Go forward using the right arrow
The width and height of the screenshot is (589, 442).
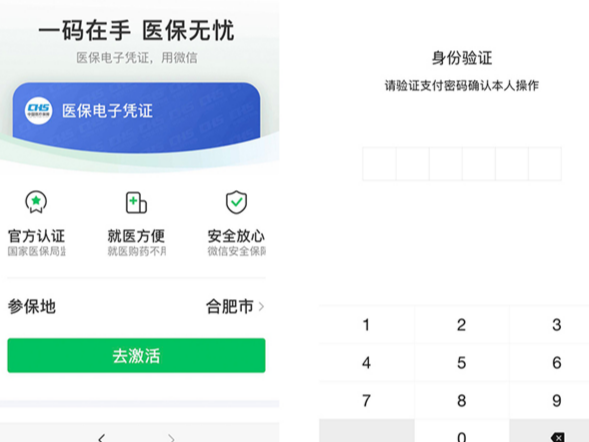pyautogui.click(x=171, y=438)
